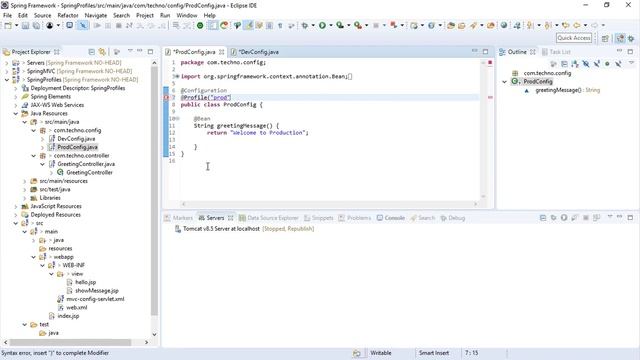Switch to the Console tab
Viewport: 640px width, 360px height.
point(391,218)
